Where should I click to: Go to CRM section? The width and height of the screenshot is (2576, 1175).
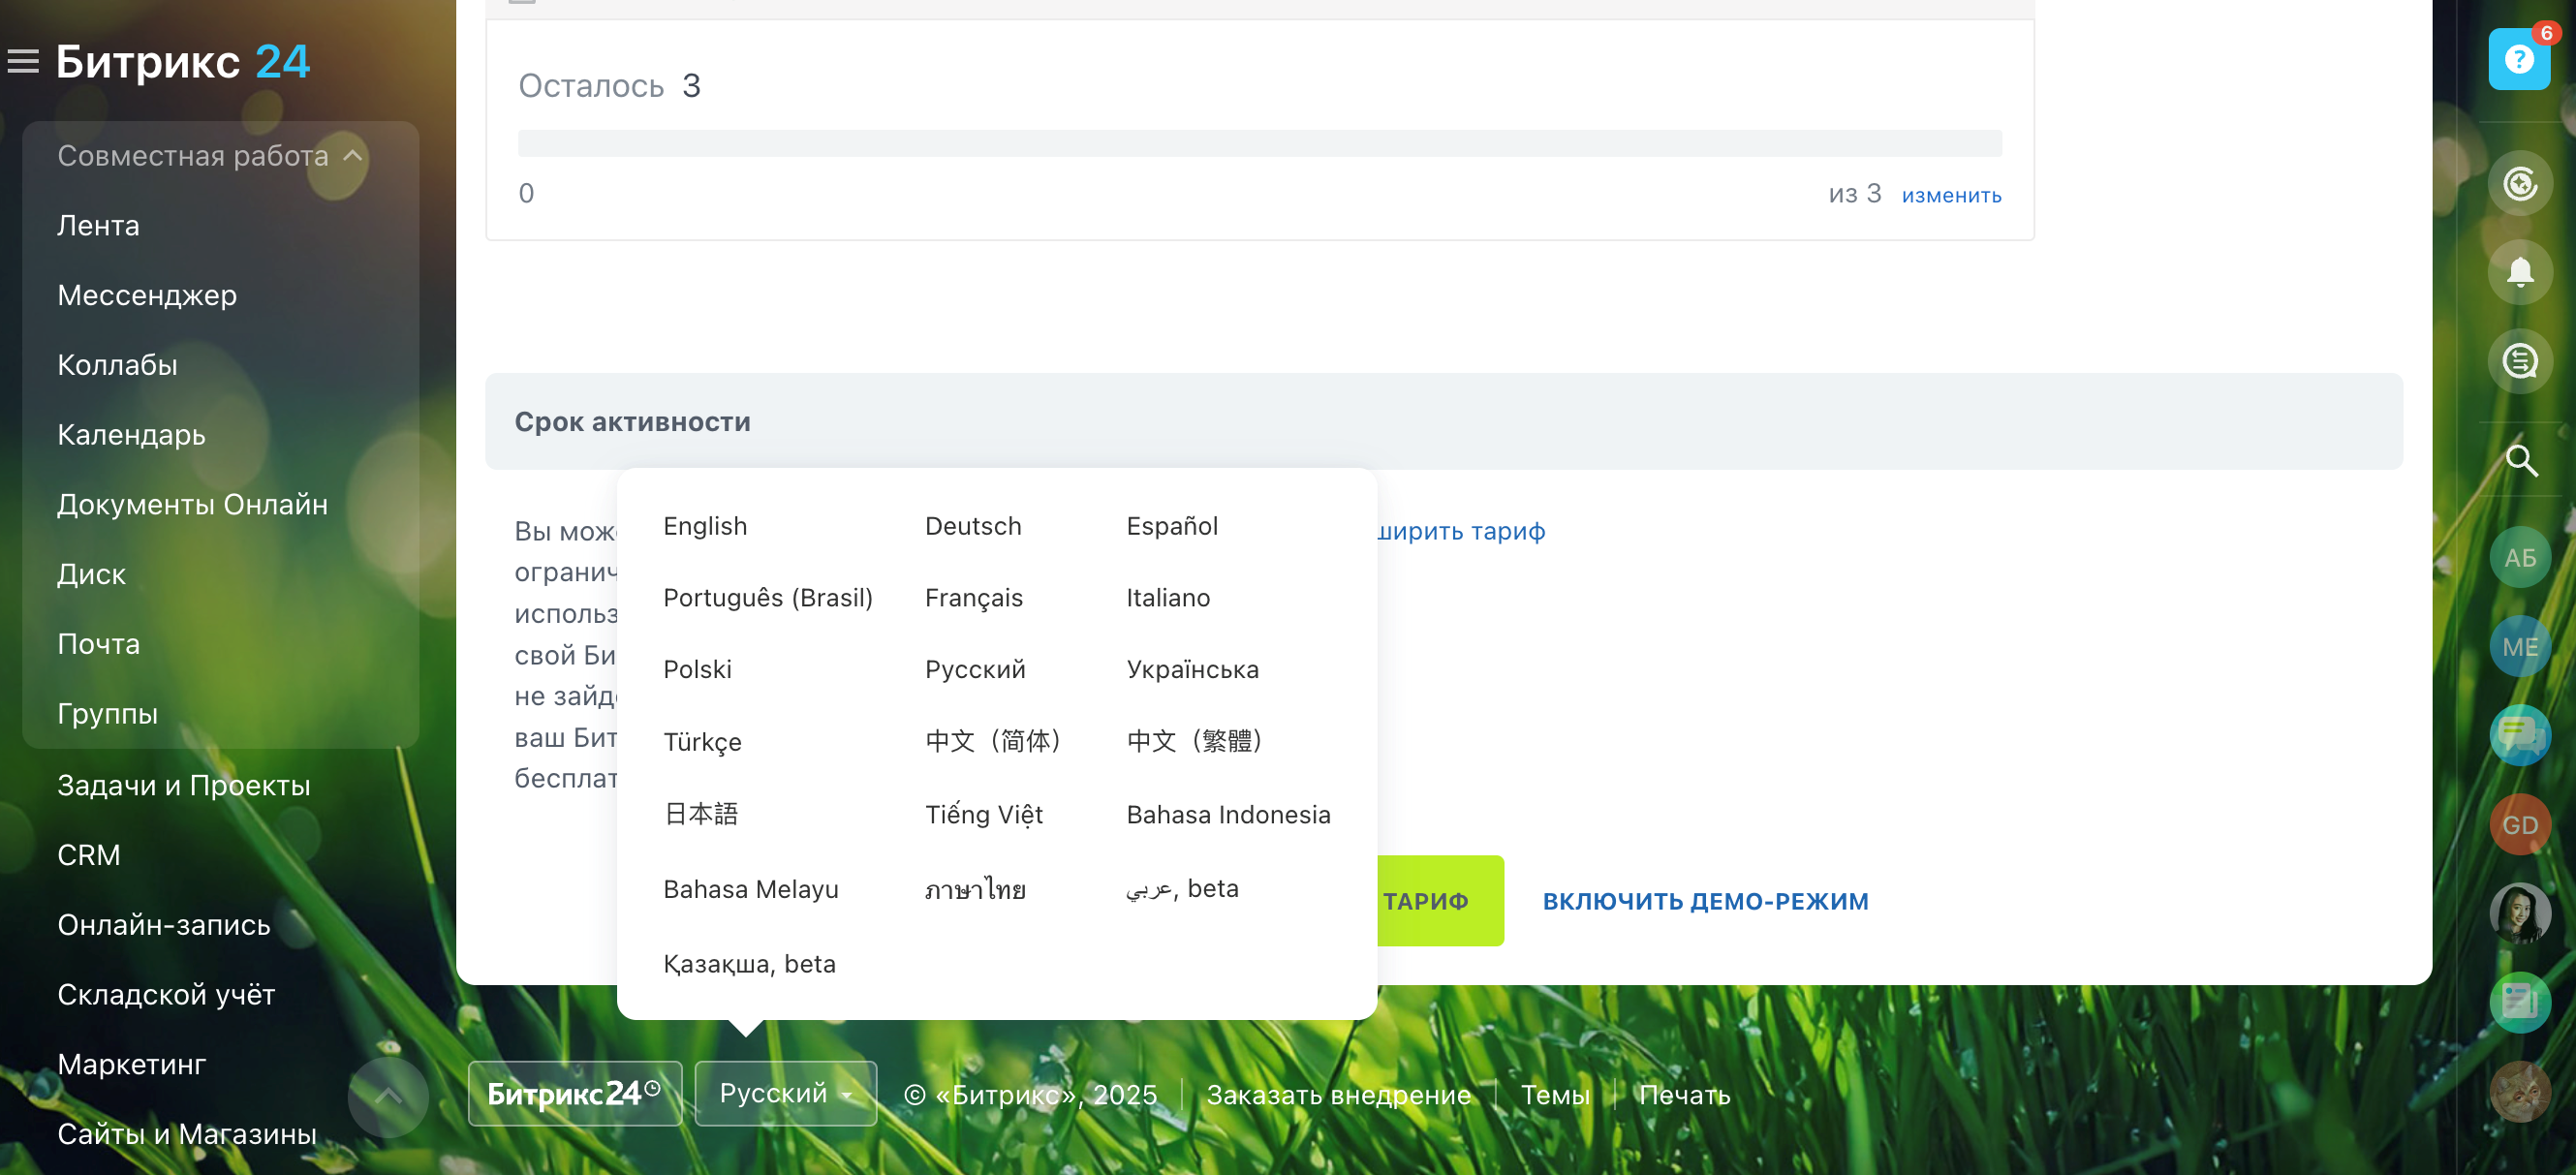88,856
